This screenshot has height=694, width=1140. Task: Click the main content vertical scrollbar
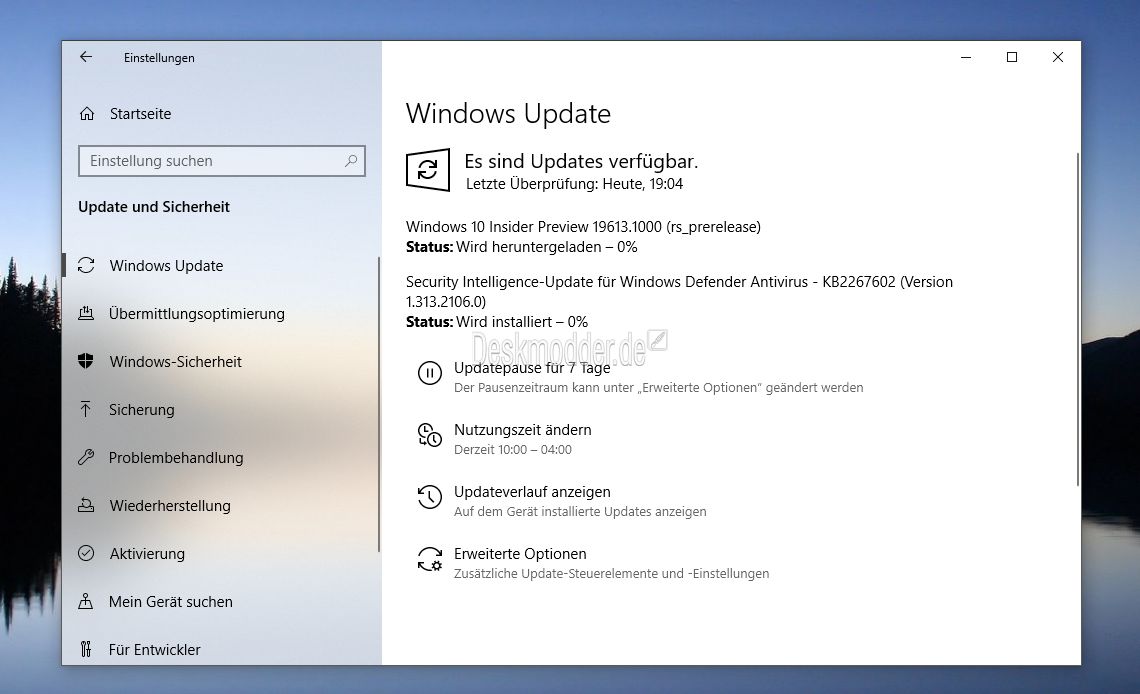(x=1077, y=320)
